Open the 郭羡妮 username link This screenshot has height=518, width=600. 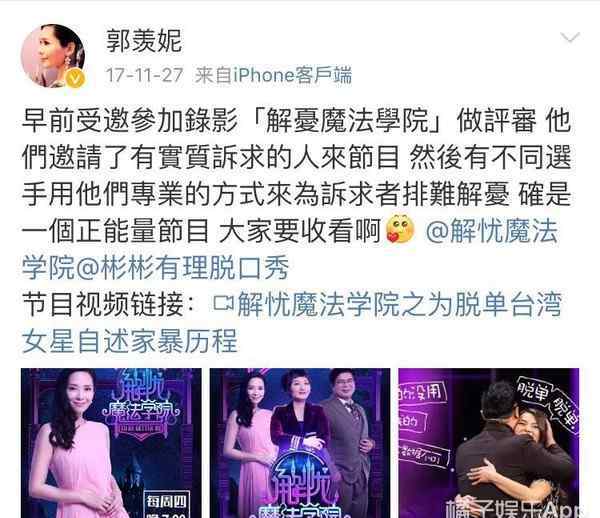click(x=144, y=41)
